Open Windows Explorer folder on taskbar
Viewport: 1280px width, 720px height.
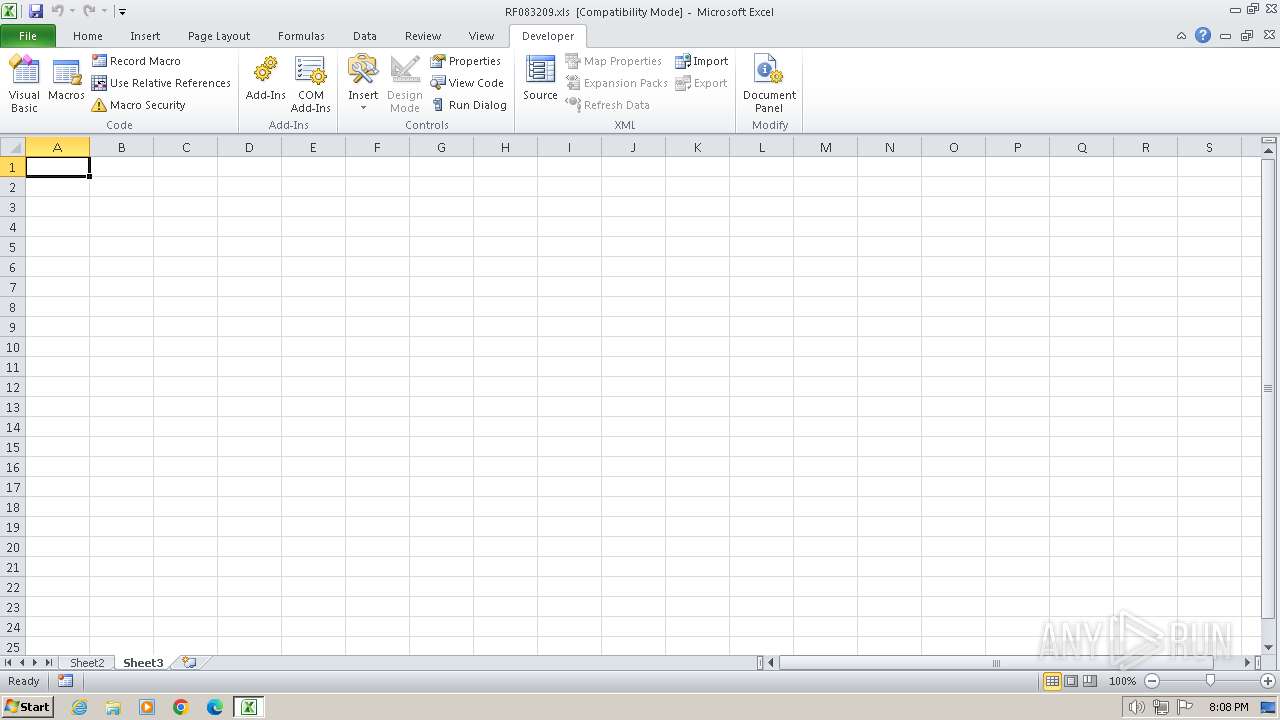[x=113, y=707]
